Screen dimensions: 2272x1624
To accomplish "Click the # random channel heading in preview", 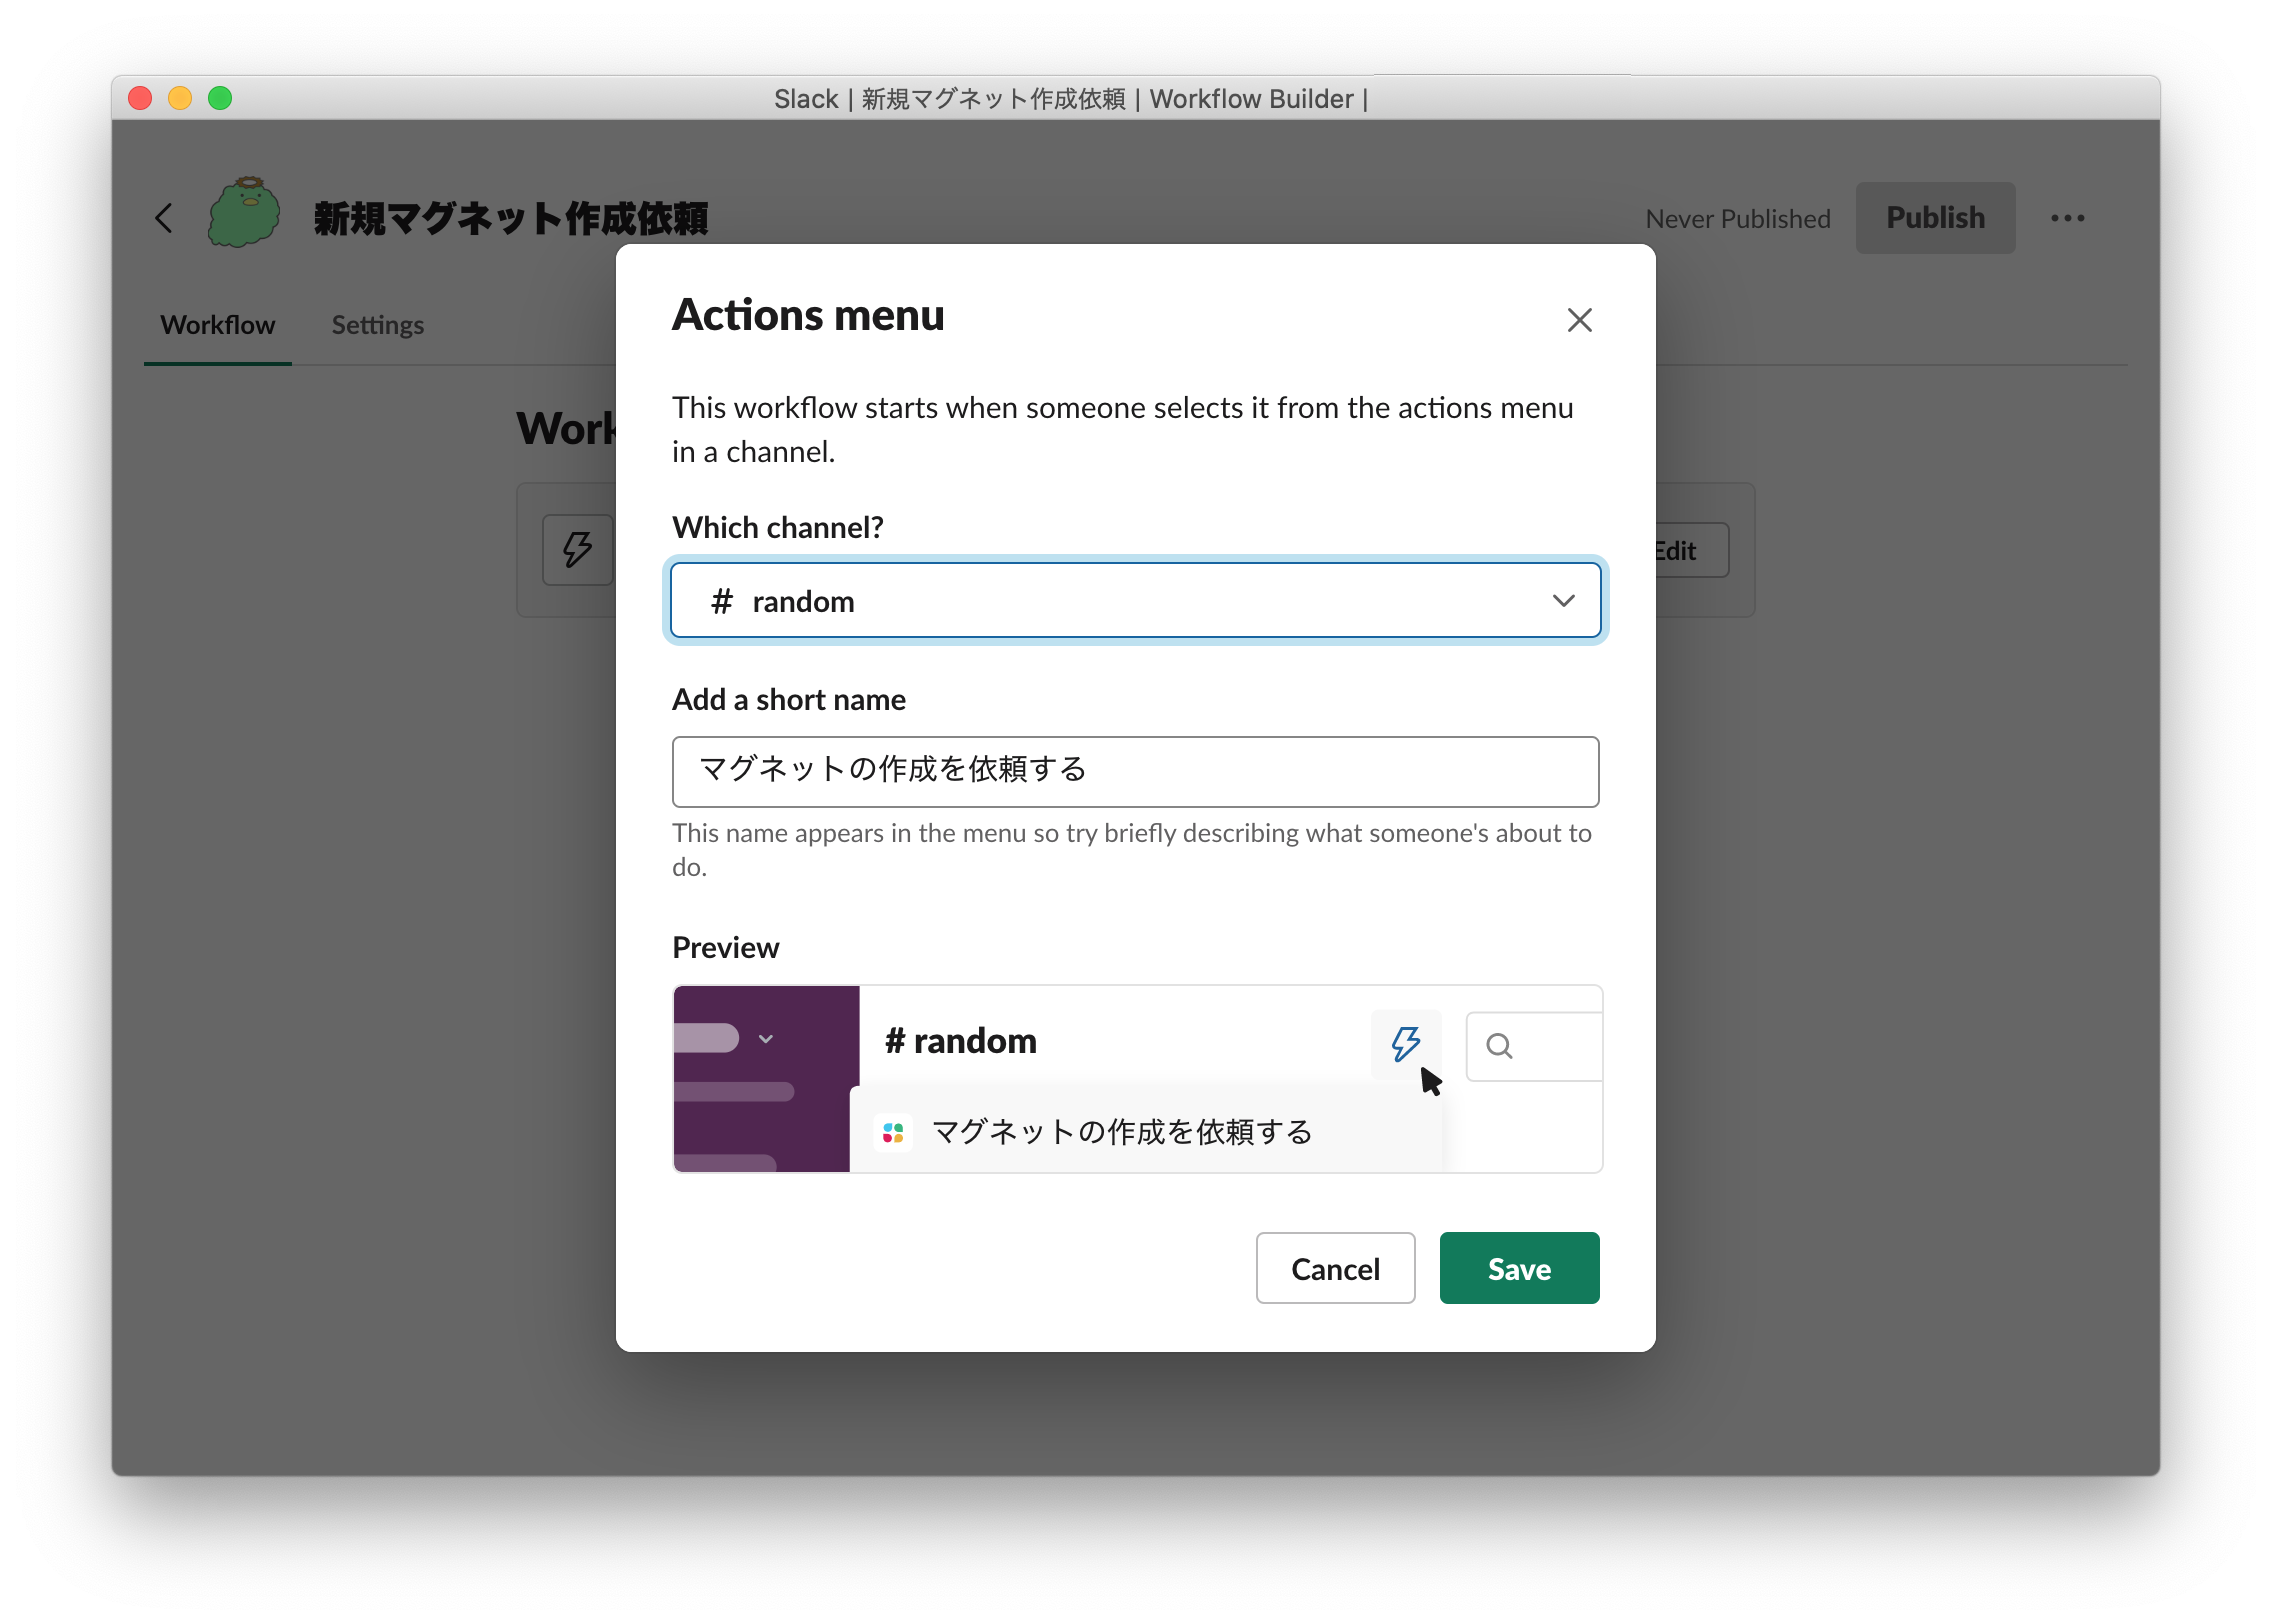I will (960, 1041).
